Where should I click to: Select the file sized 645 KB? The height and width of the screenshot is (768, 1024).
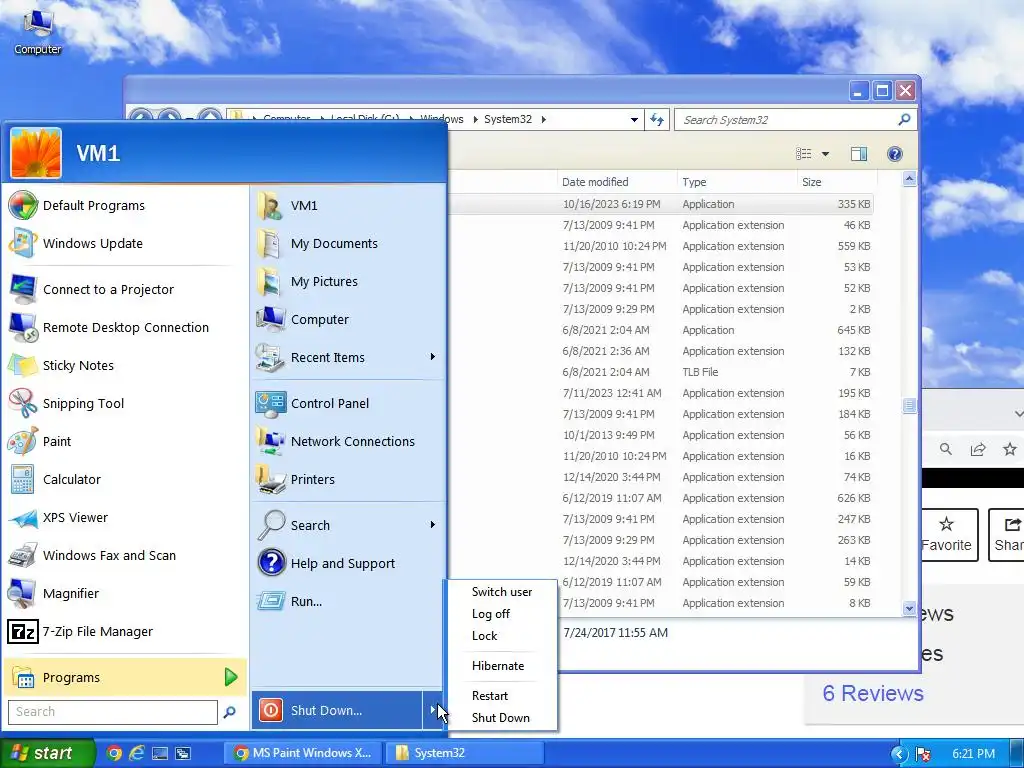pyautogui.click(x=660, y=330)
